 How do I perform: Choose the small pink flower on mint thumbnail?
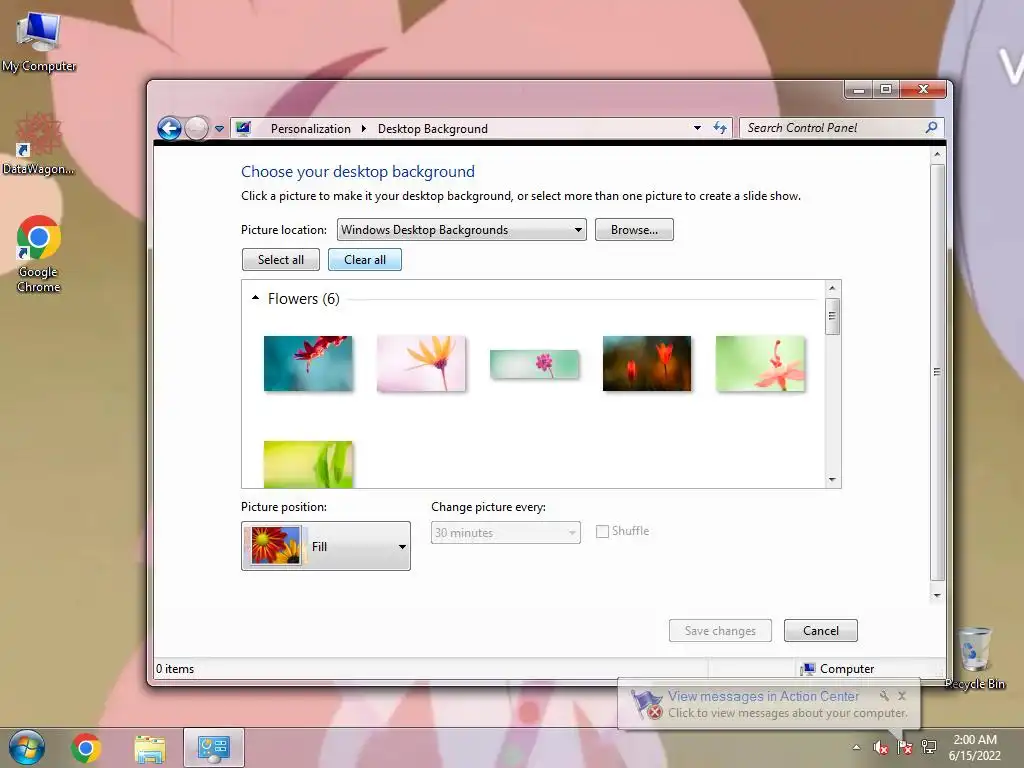click(534, 364)
